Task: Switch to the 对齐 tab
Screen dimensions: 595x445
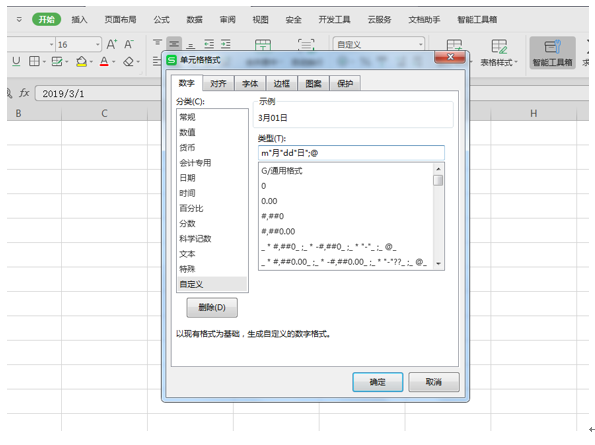Action: pyautogui.click(x=218, y=83)
